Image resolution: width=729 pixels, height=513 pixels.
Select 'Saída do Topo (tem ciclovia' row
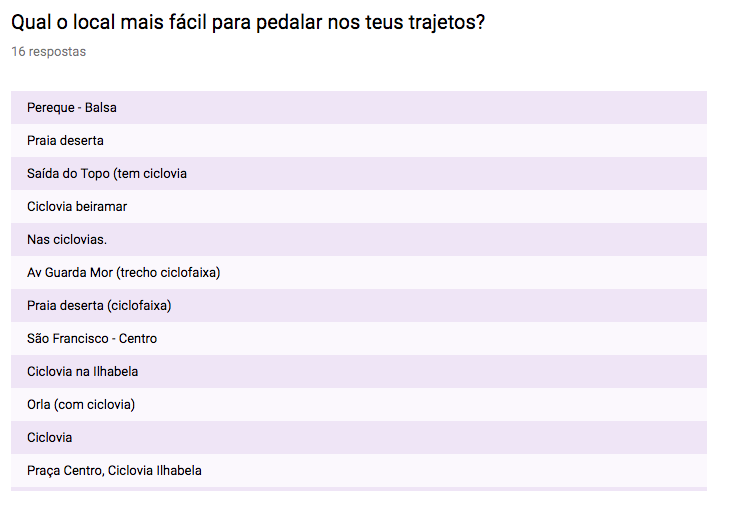[x=358, y=173]
